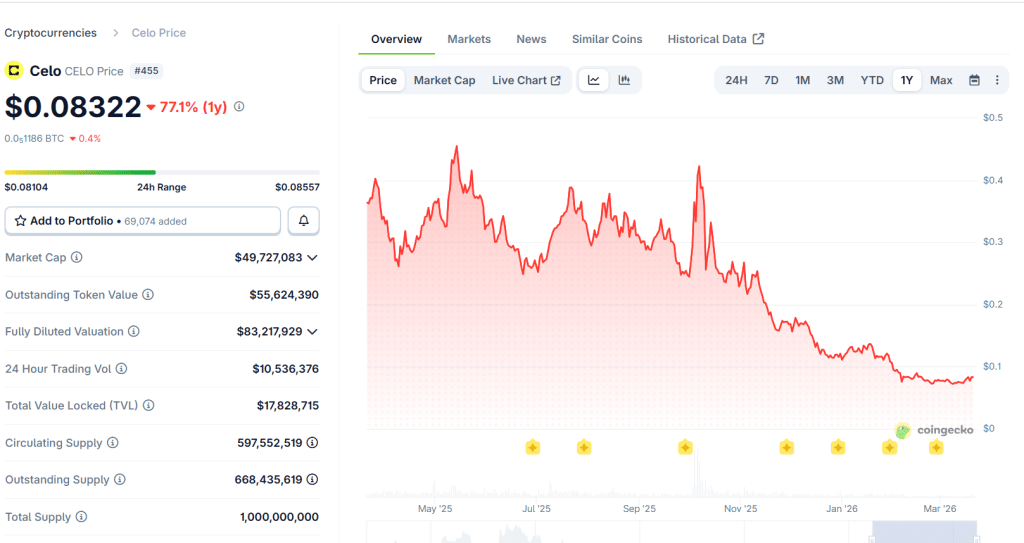Expand the Fully Diluted Valuation chevron

click(312, 331)
